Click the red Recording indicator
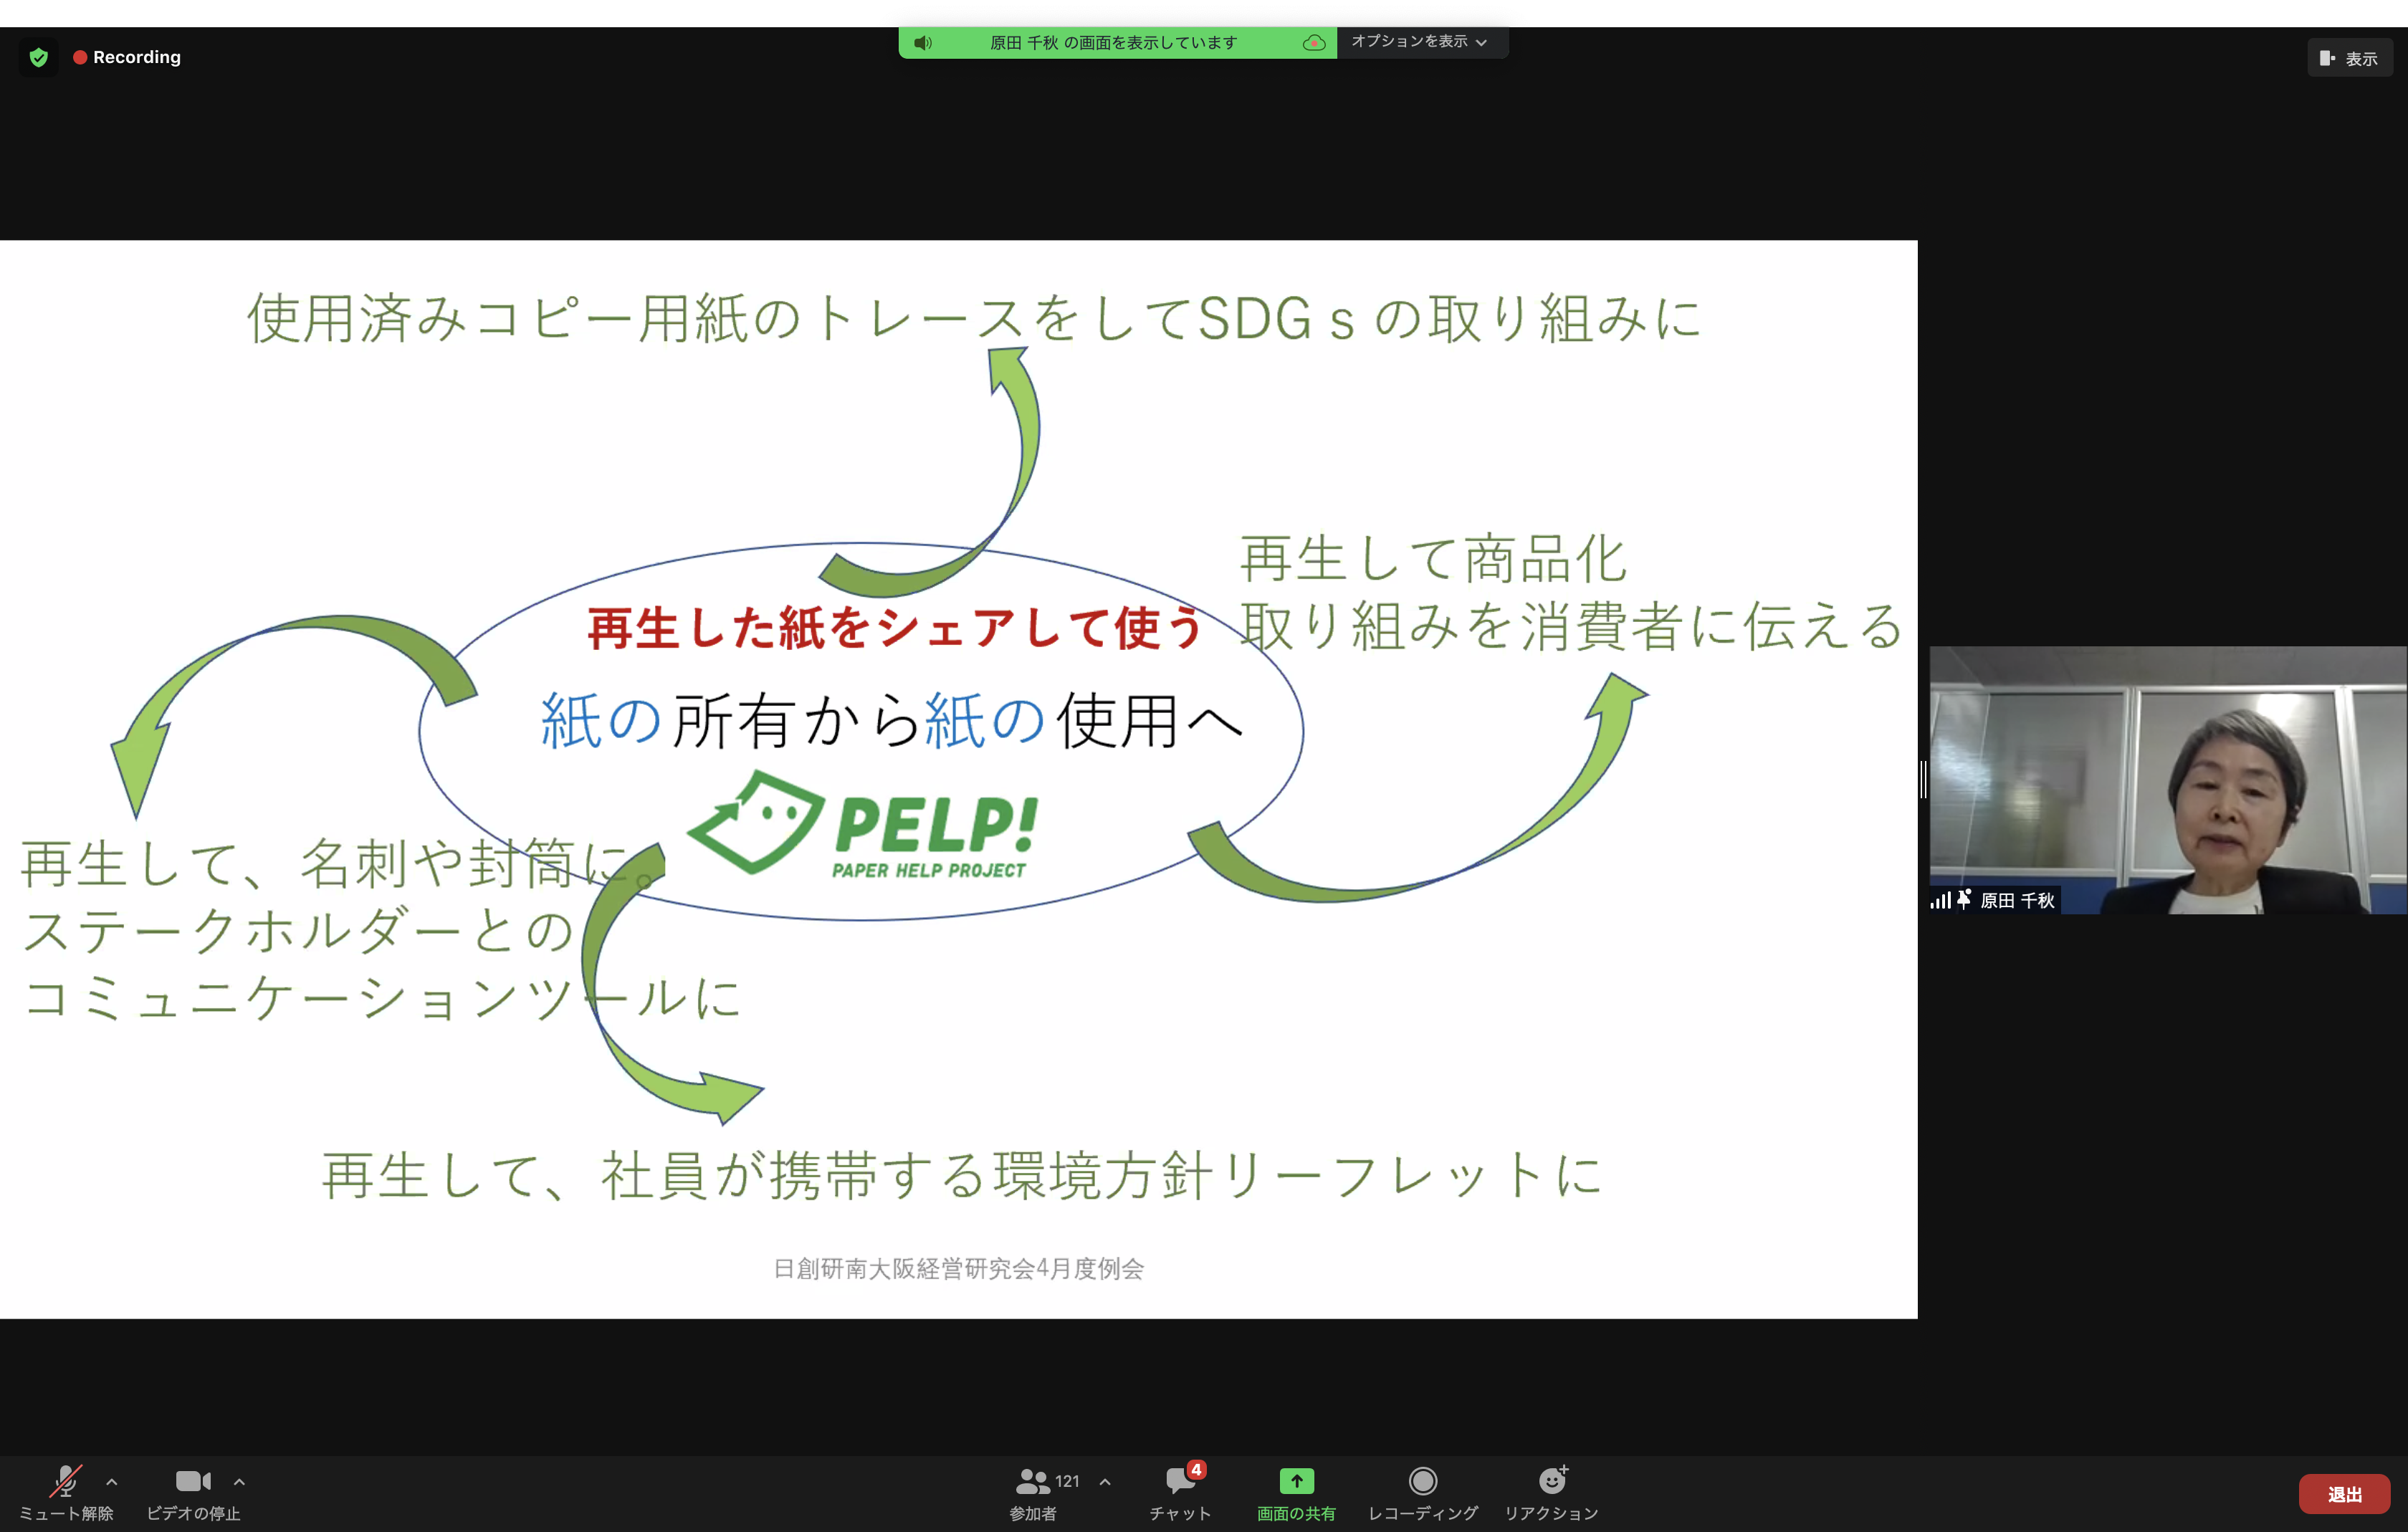The image size is (2408, 1532). pos(127,57)
